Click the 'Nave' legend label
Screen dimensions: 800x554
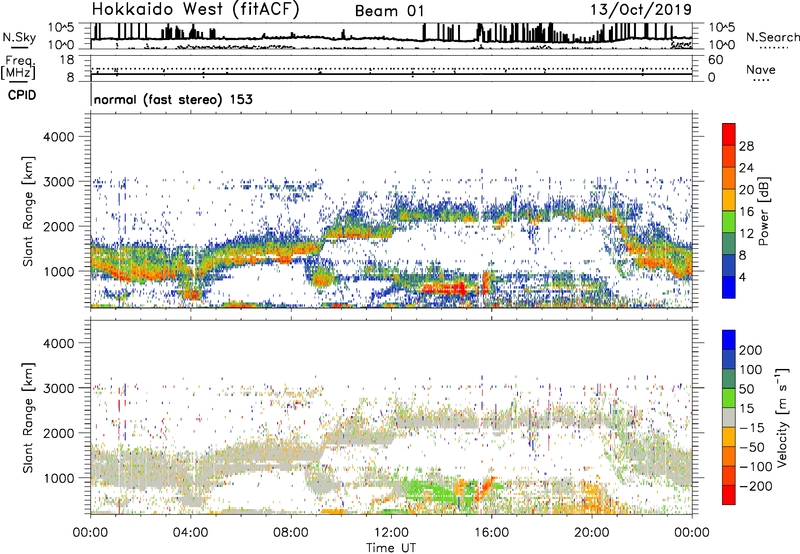[x=761, y=69]
